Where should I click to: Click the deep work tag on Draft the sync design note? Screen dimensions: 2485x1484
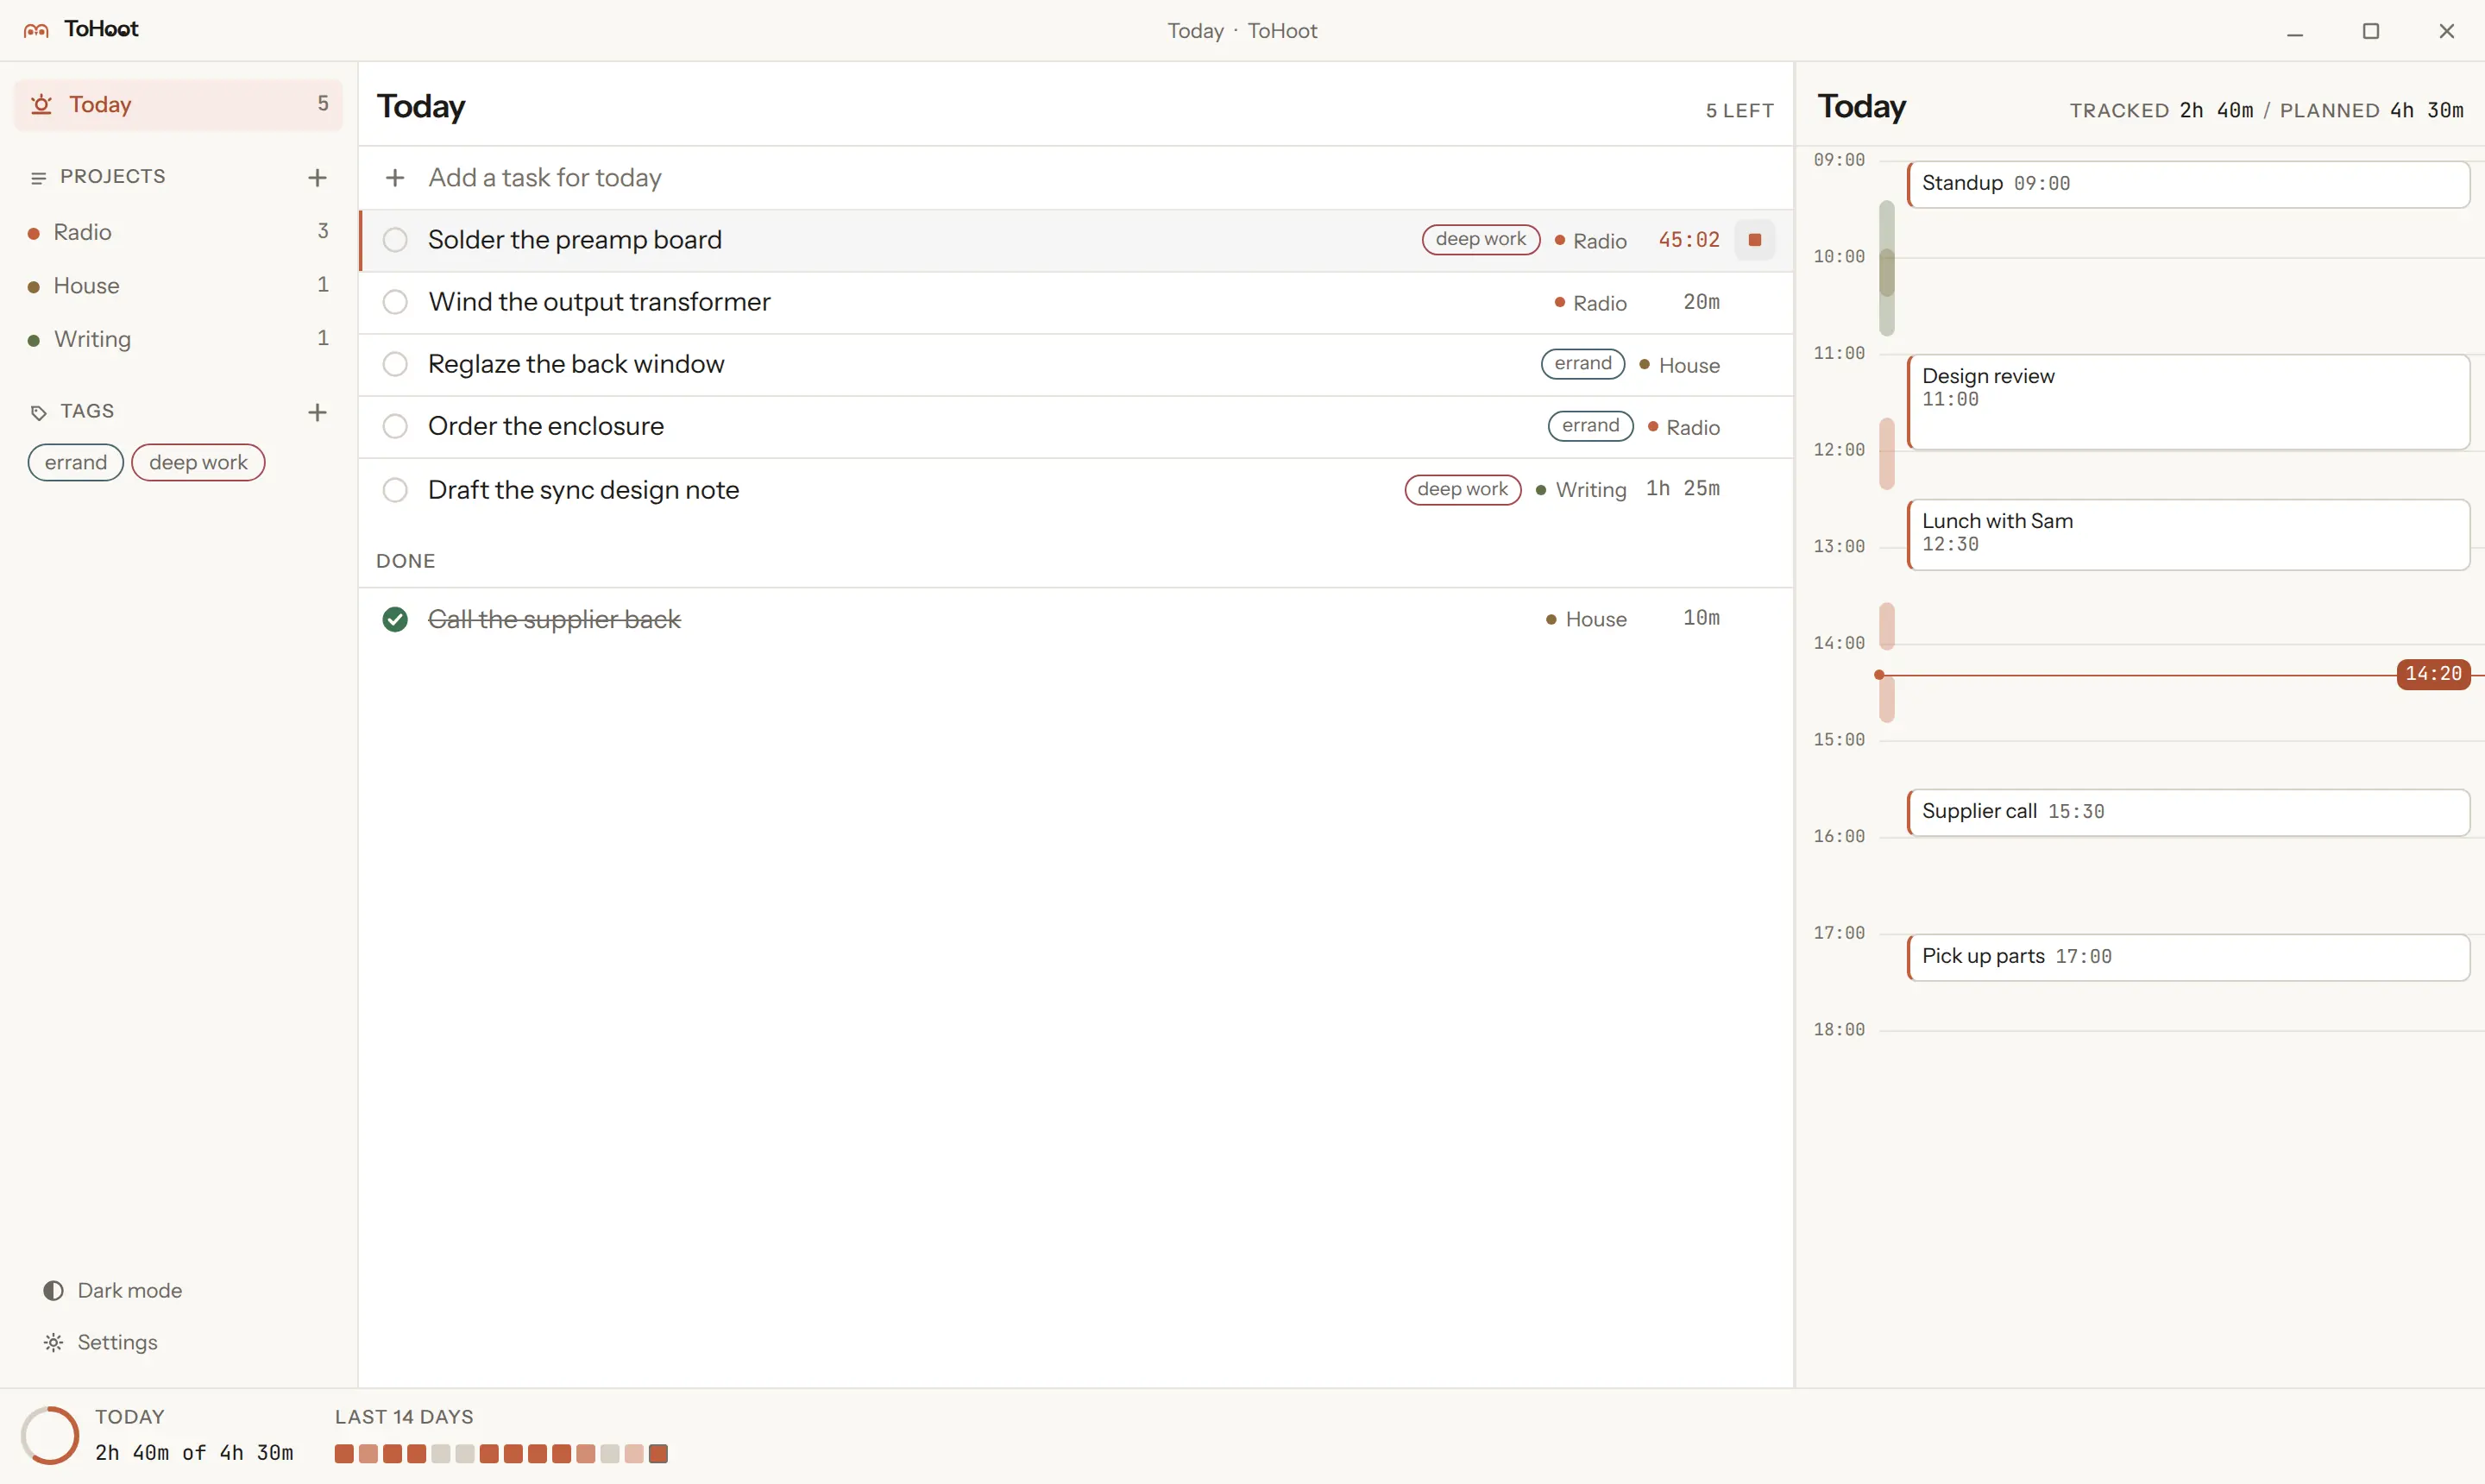click(x=1463, y=490)
